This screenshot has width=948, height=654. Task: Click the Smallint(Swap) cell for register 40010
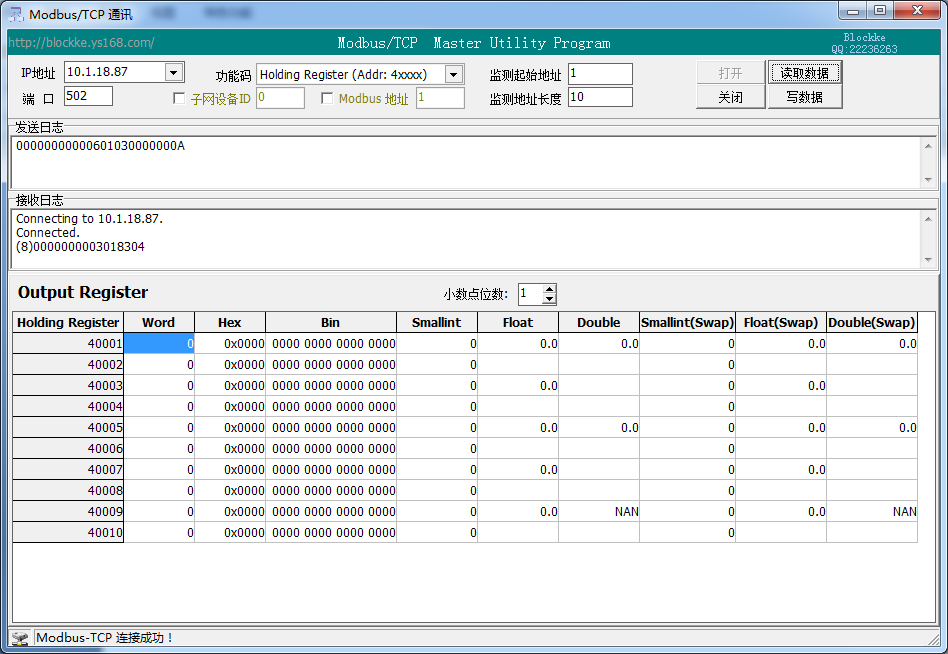pos(688,533)
